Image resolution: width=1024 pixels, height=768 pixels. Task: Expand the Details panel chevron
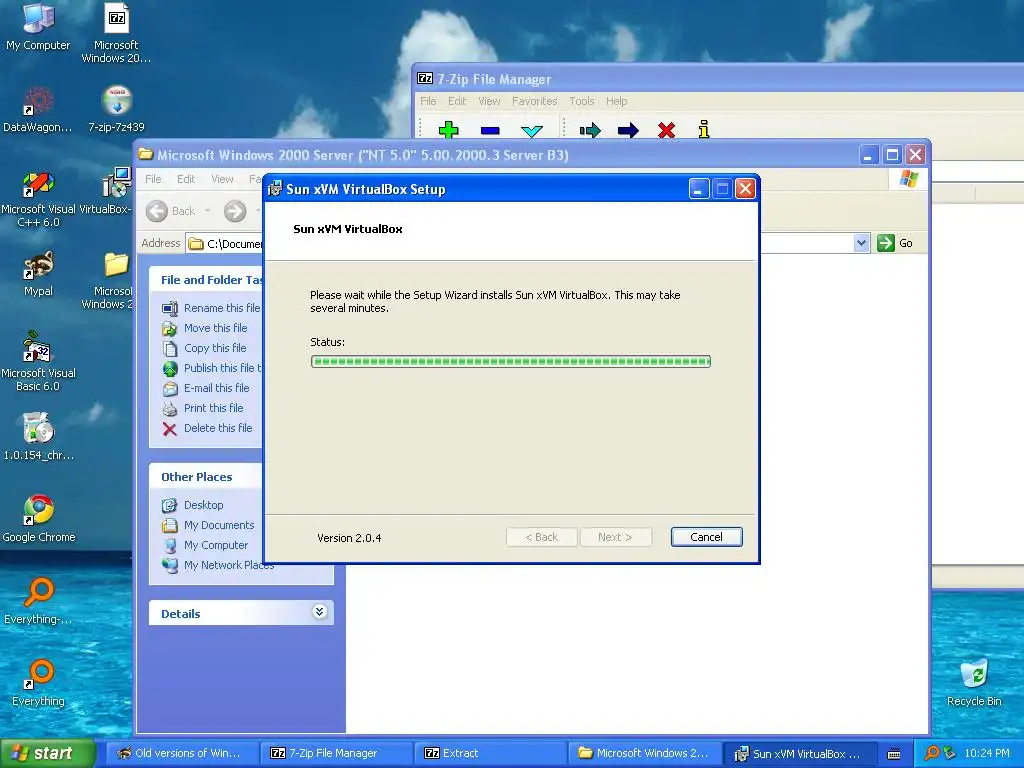(x=319, y=612)
